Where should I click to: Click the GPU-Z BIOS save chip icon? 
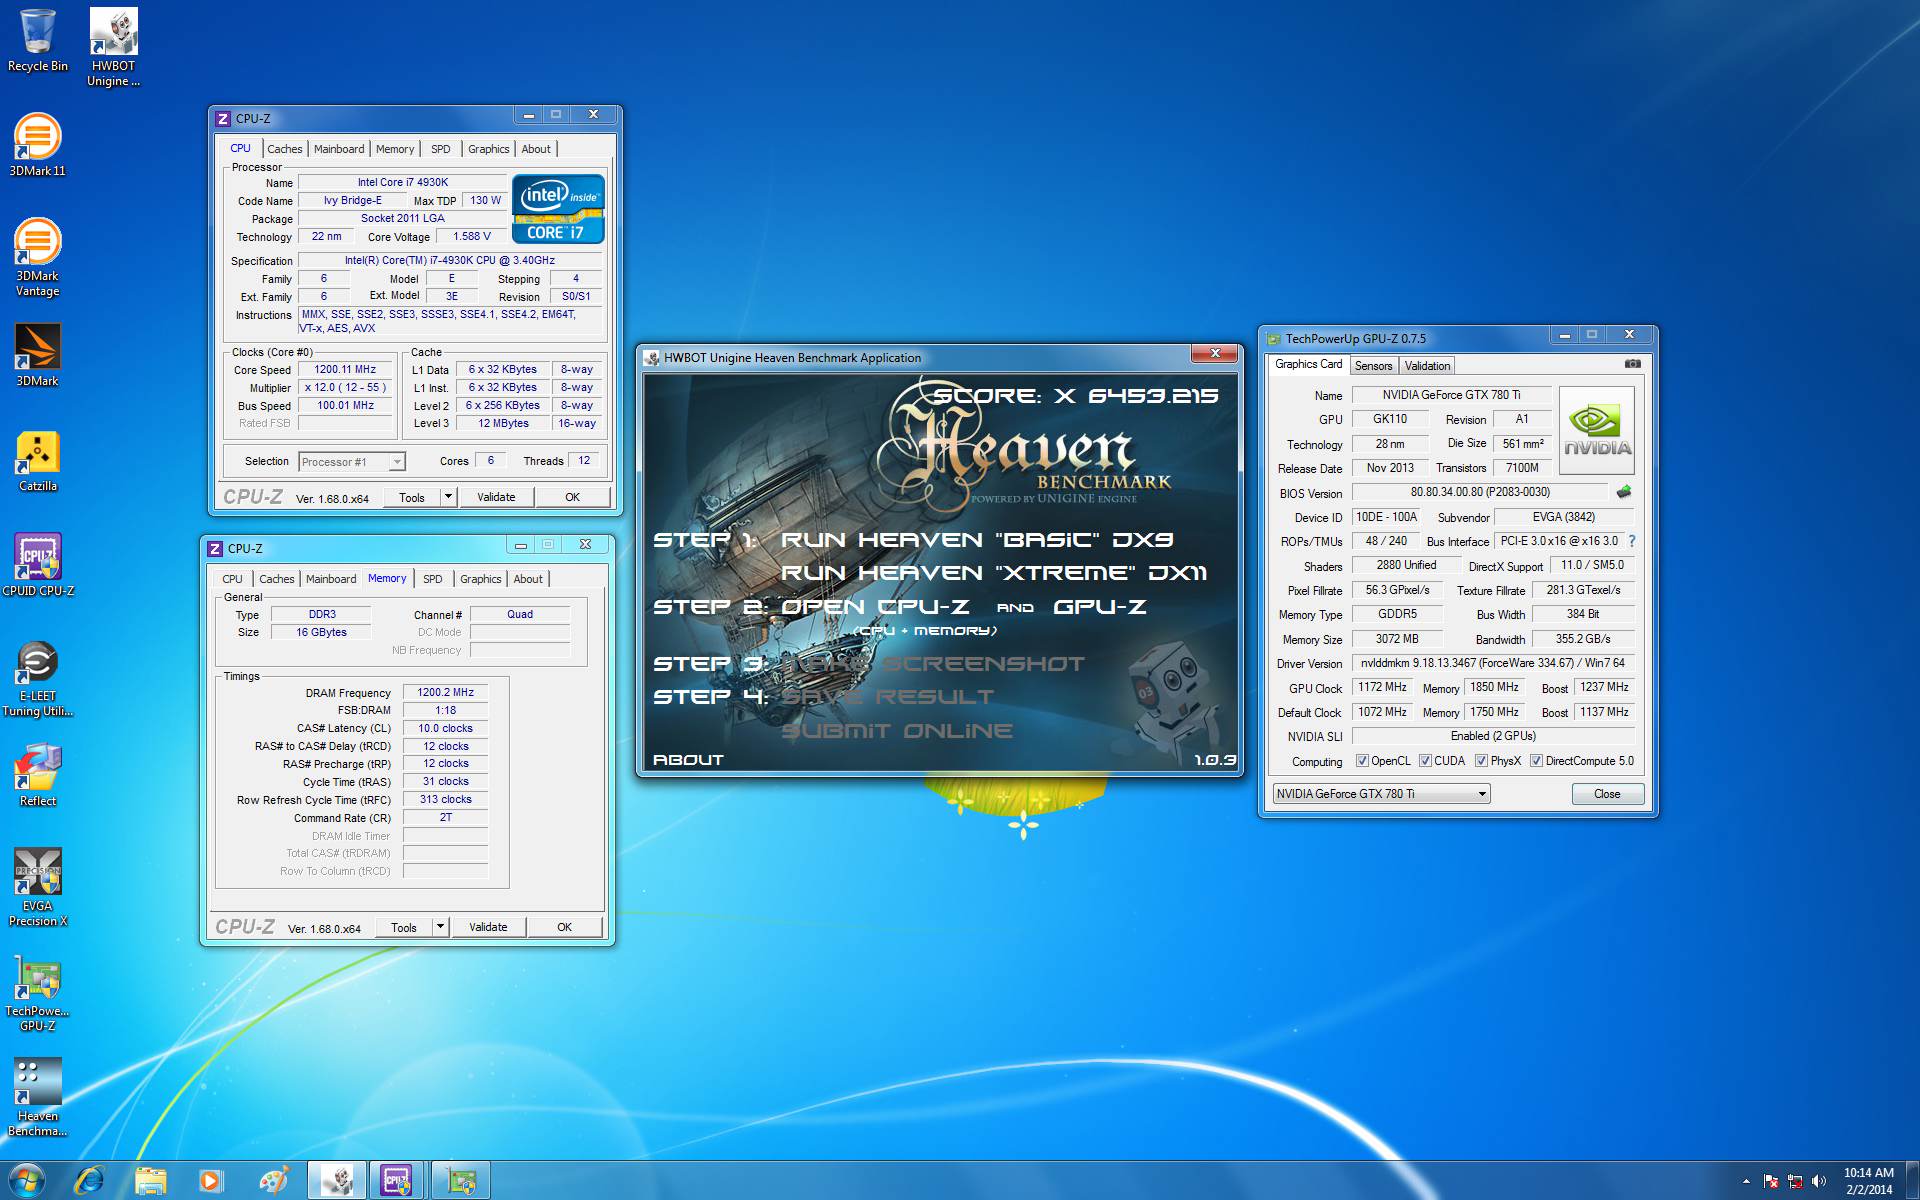click(1624, 492)
